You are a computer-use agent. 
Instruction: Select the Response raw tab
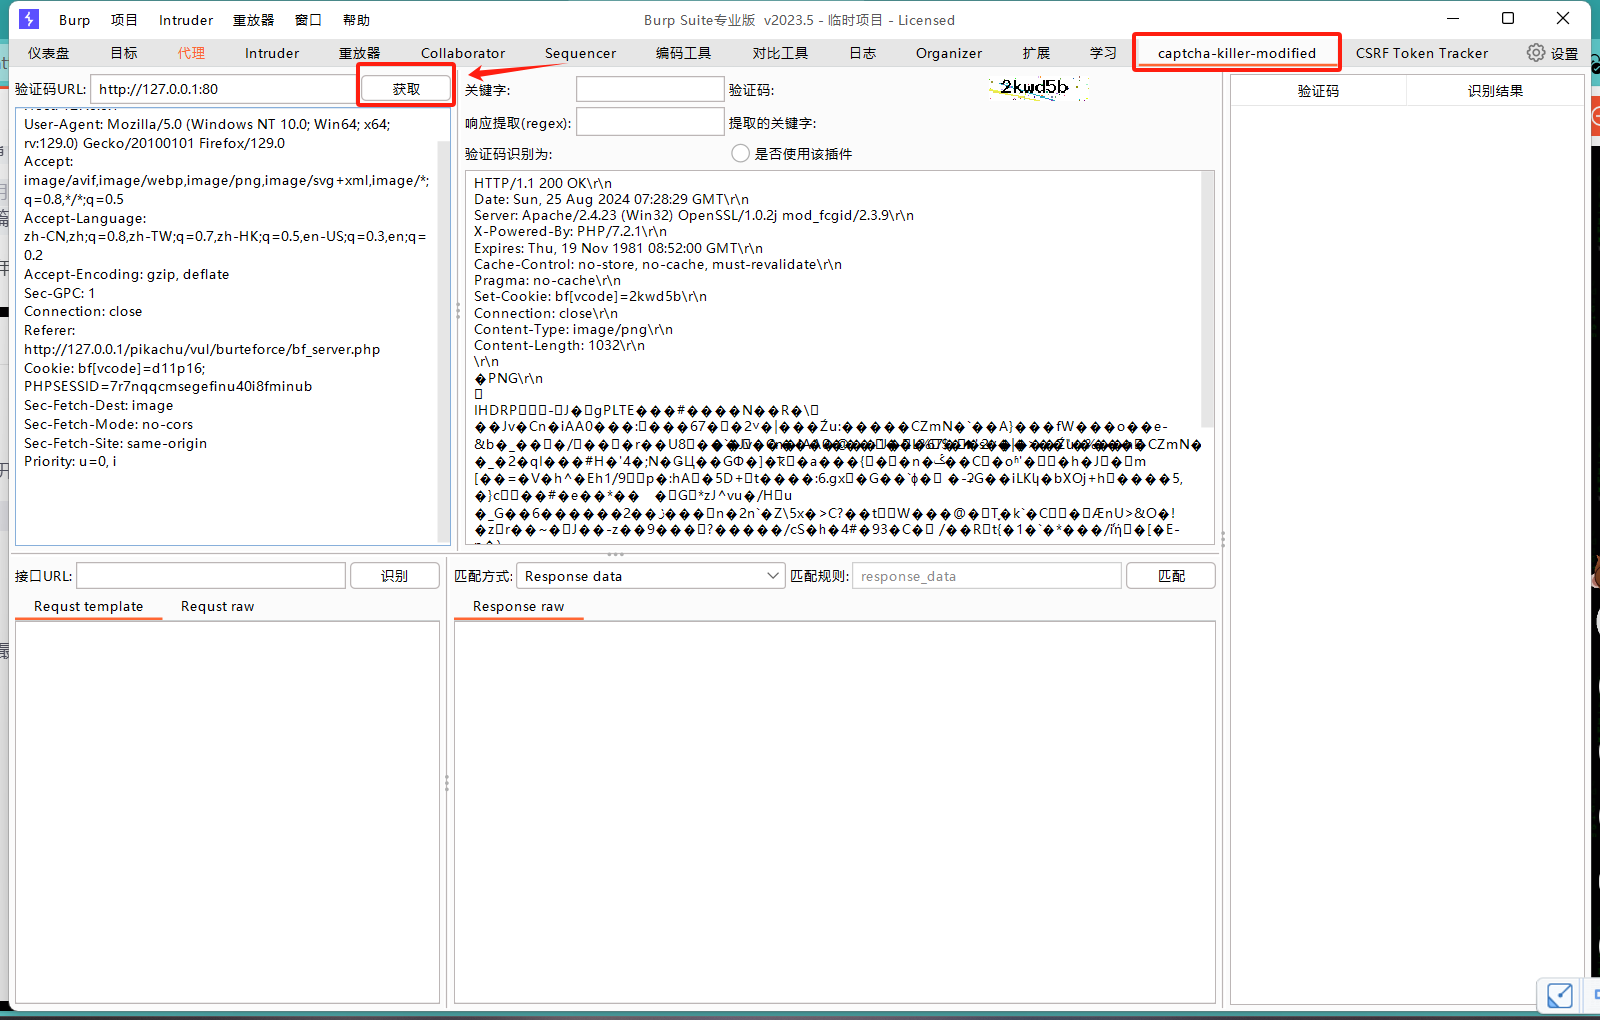(x=518, y=606)
